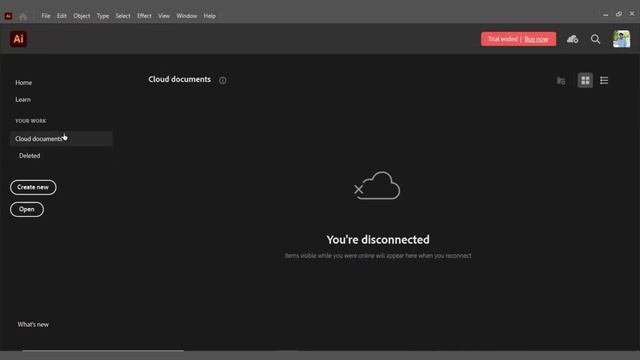
Task: Click the disconnected cloud icon
Action: tap(377, 186)
